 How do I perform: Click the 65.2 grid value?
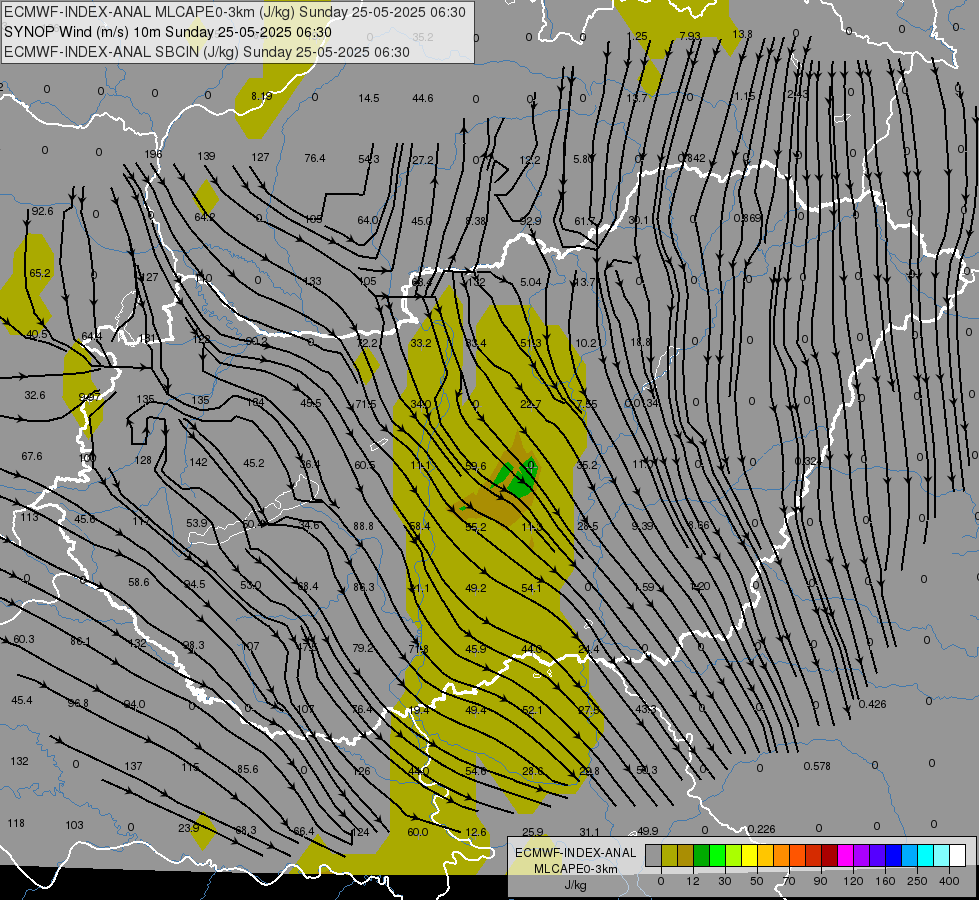coord(39,274)
